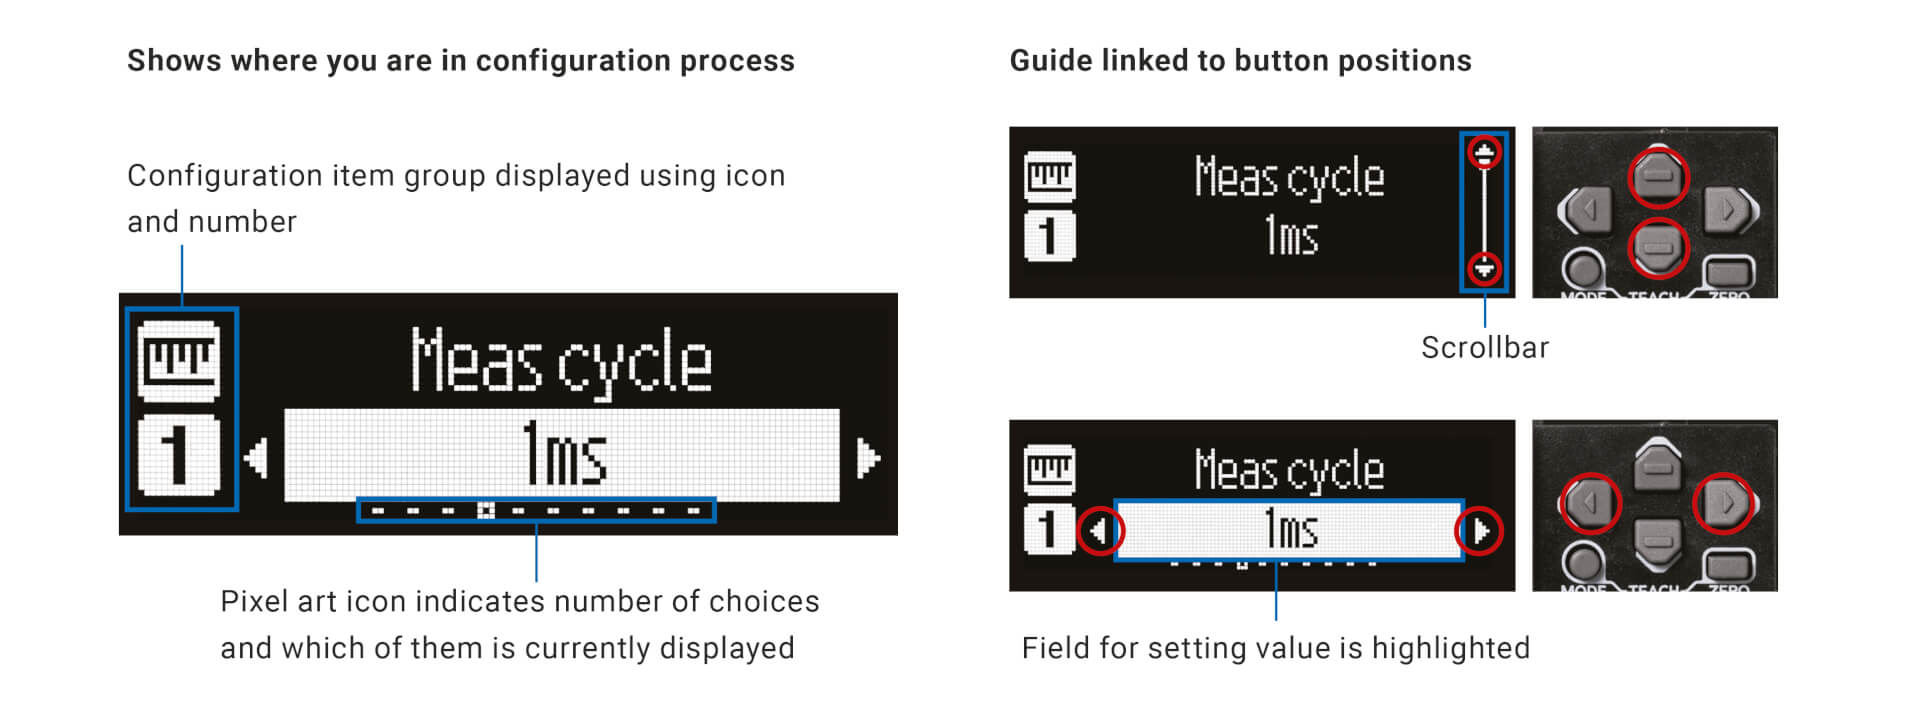Click the Meas cycle title on the large display
This screenshot has height=705, width=1920.
pyautogui.click(x=561, y=361)
